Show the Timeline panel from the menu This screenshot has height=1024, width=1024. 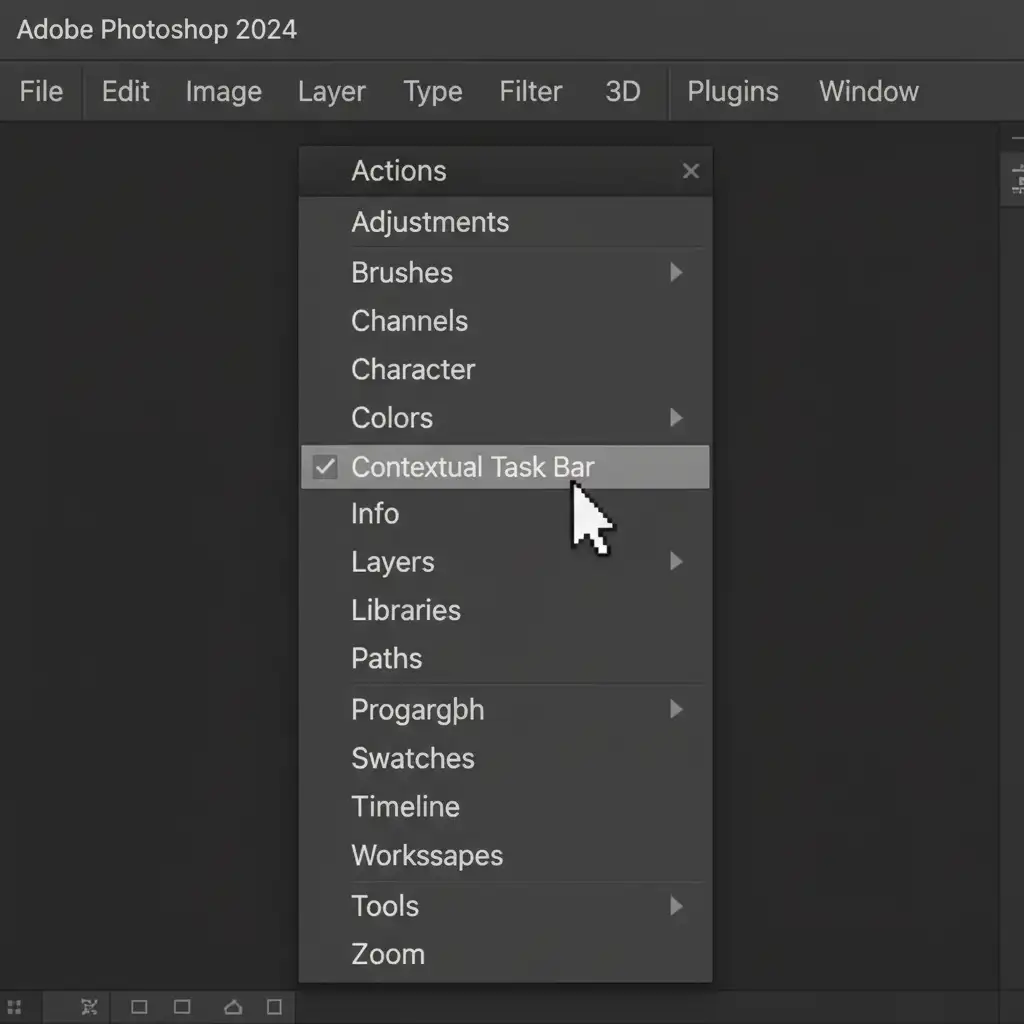tap(405, 806)
